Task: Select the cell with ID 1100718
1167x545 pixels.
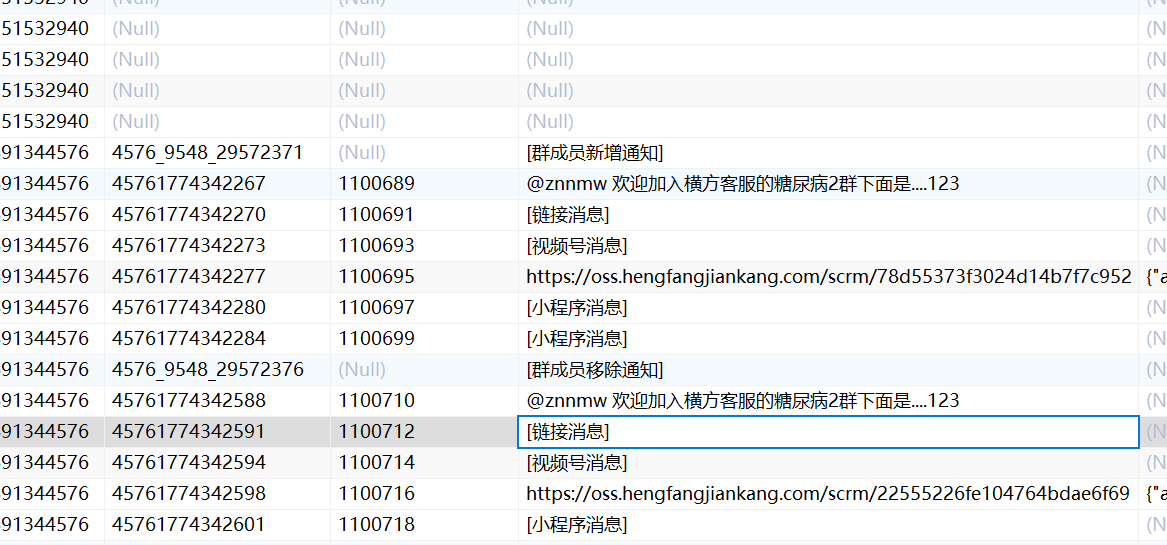Action: [x=376, y=525]
